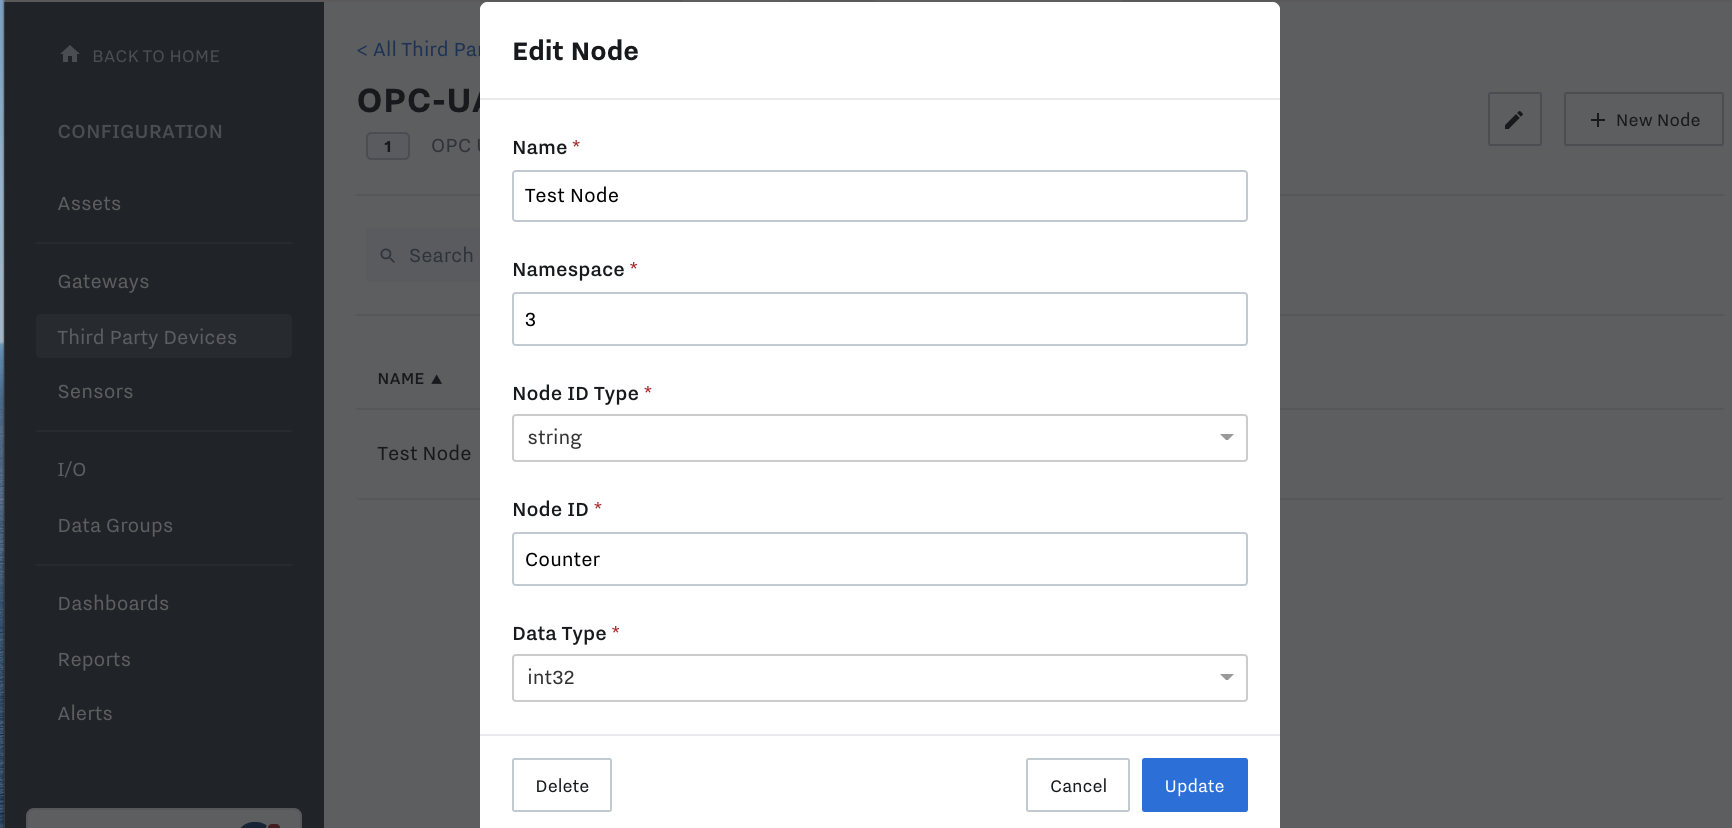
Task: Open Alerts in the sidebar
Action: point(85,714)
